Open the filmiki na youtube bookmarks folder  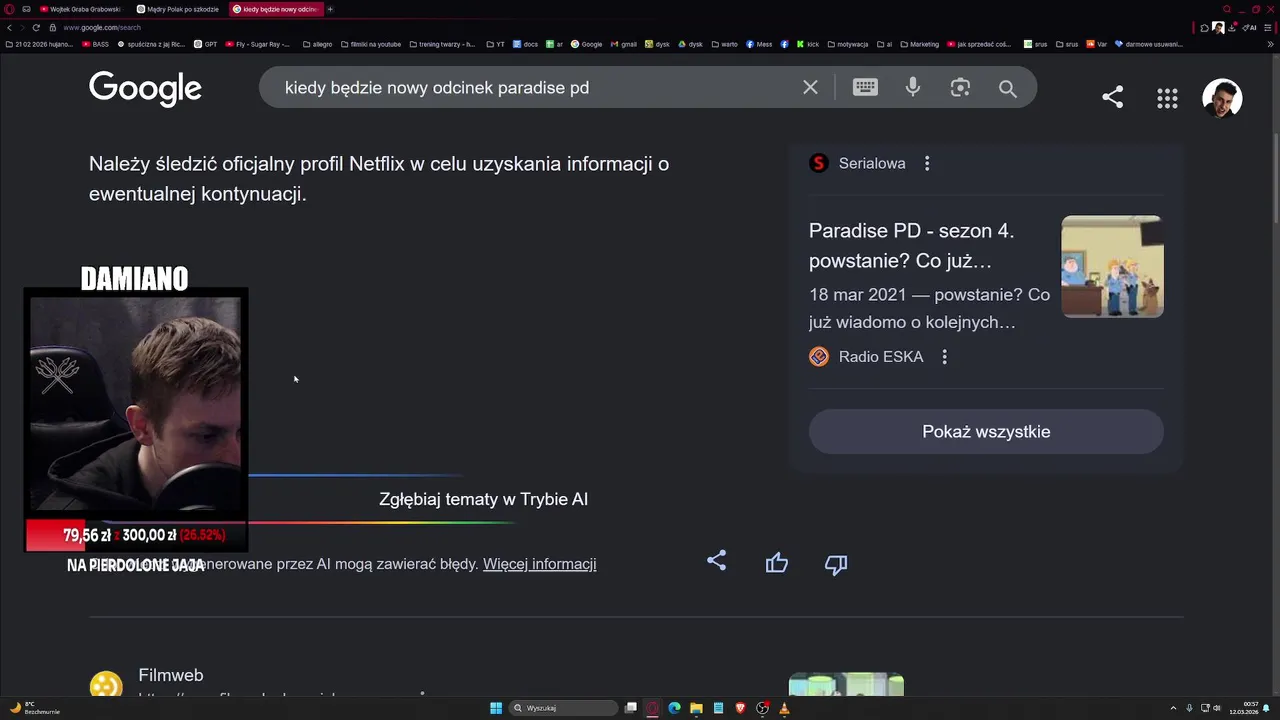click(x=371, y=44)
